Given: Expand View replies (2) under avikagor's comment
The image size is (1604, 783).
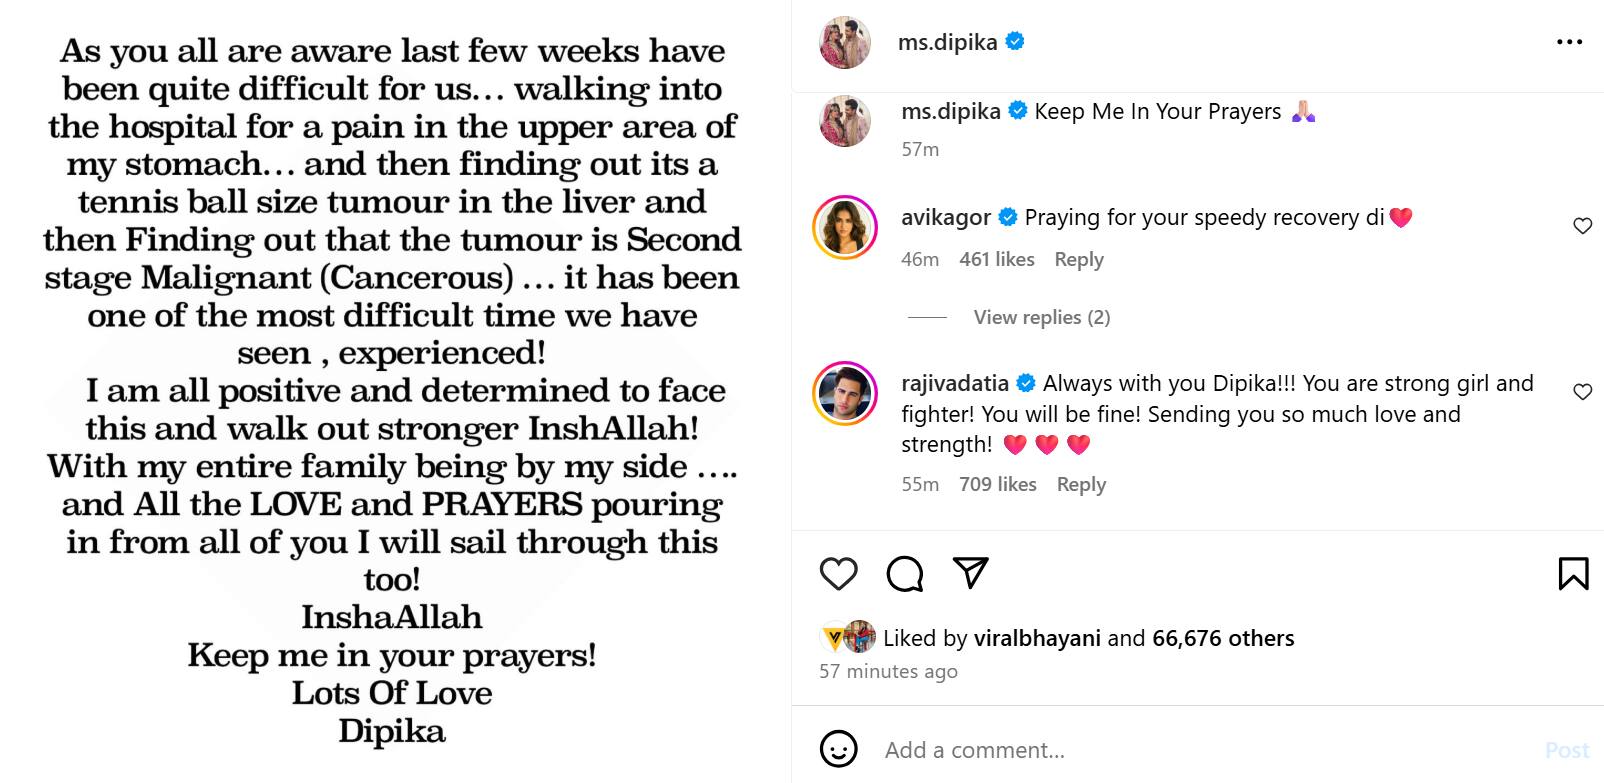Looking at the screenshot, I should [x=1041, y=317].
